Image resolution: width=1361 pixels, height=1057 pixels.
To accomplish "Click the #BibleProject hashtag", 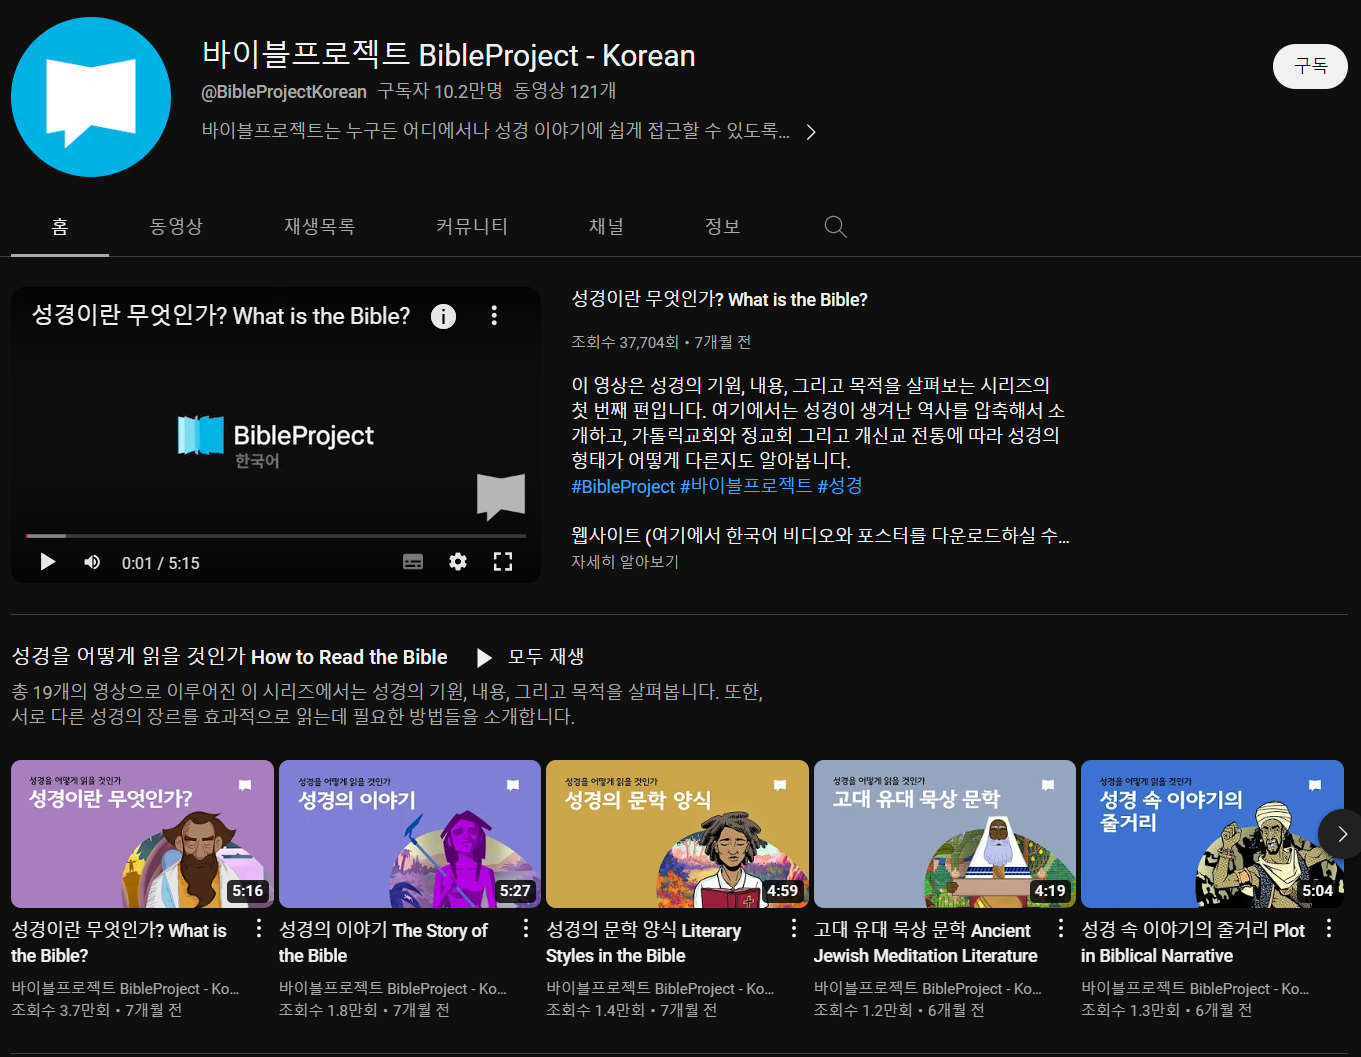I will pyautogui.click(x=623, y=486).
